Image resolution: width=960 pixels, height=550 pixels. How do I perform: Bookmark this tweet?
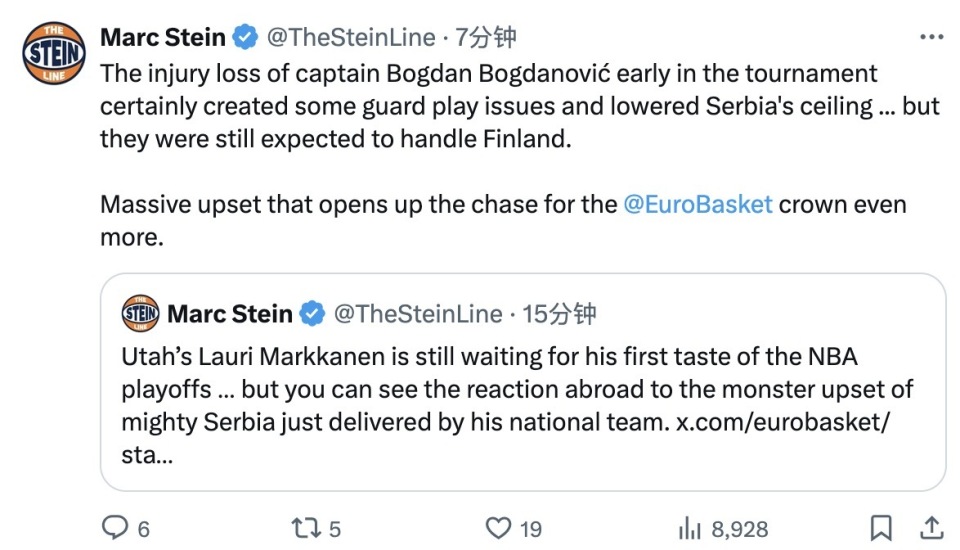pyautogui.click(x=881, y=527)
